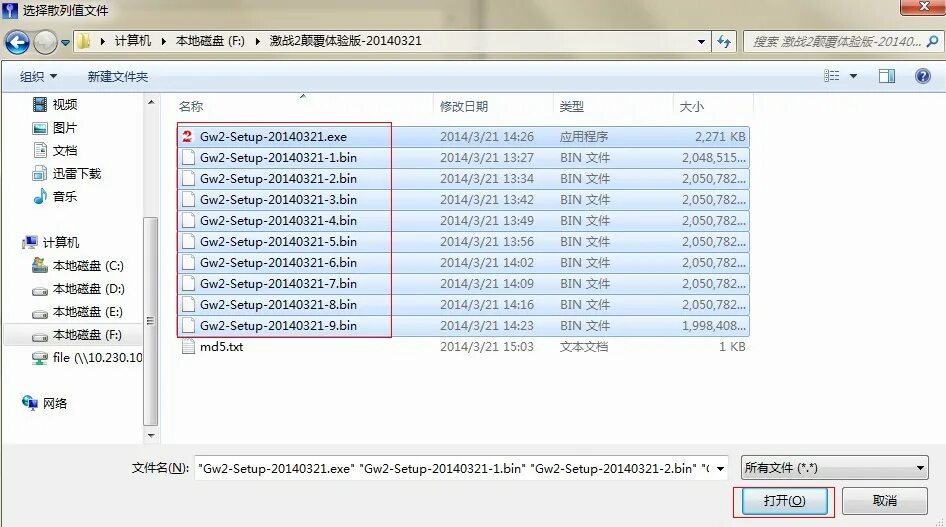Screen dimensions: 946x527
Task: Click 新建文件夹 button
Action: pyautogui.click(x=118, y=77)
